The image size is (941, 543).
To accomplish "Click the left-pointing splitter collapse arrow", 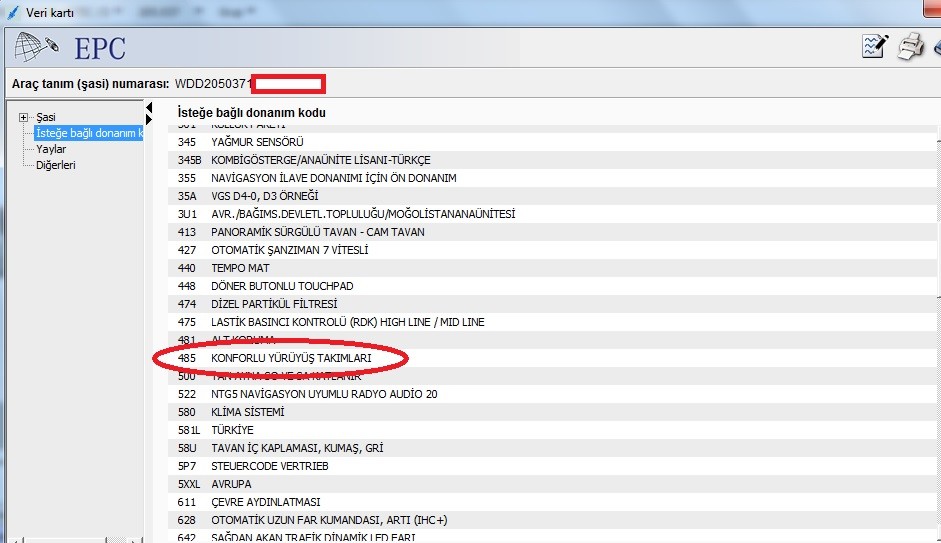I will point(149,107).
